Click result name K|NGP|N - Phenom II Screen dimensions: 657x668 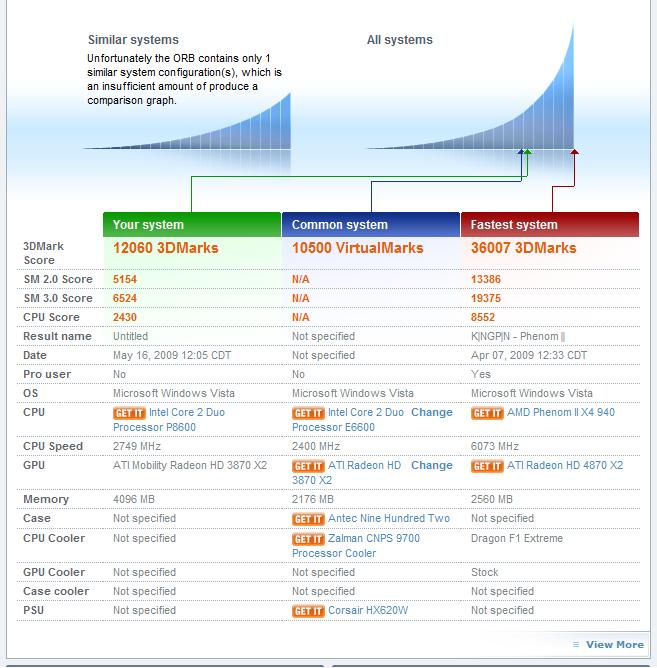pos(518,336)
